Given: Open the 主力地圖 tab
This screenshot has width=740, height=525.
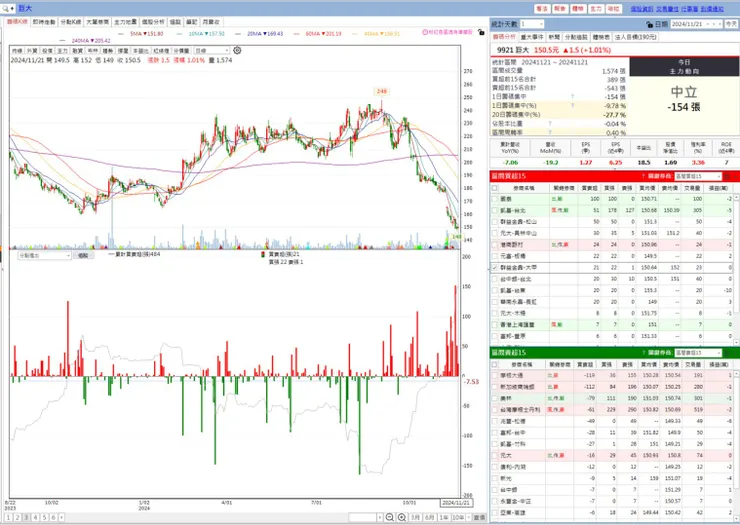Looking at the screenshot, I should [125, 22].
